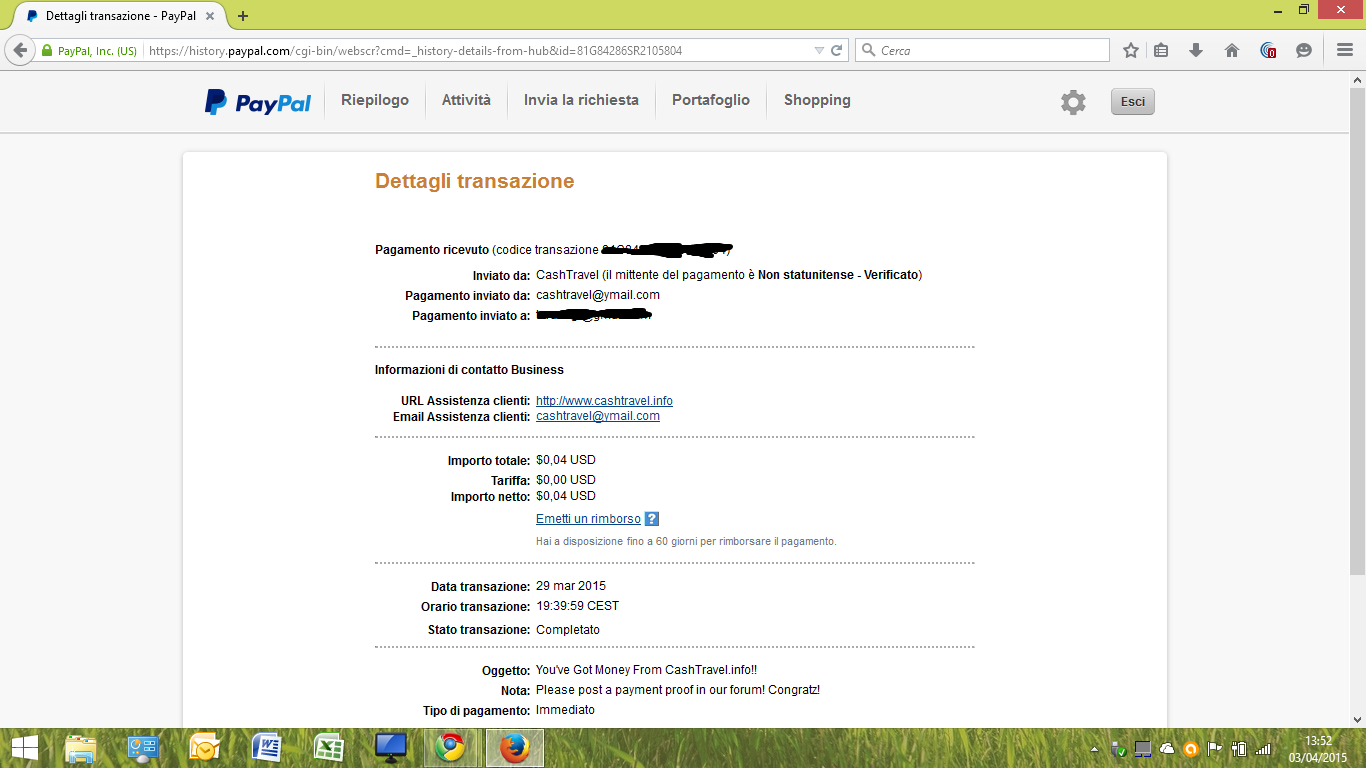This screenshot has width=1366, height=768.
Task: Reload the page with the refresh icon
Action: pos(837,50)
